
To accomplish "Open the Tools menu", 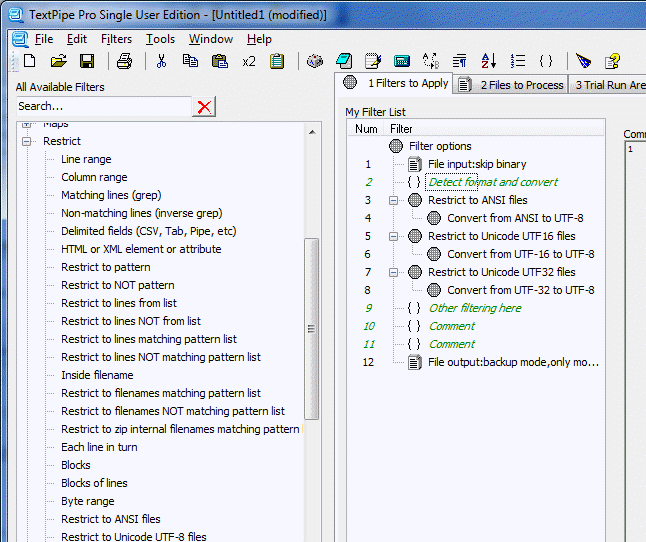I will tap(160, 39).
